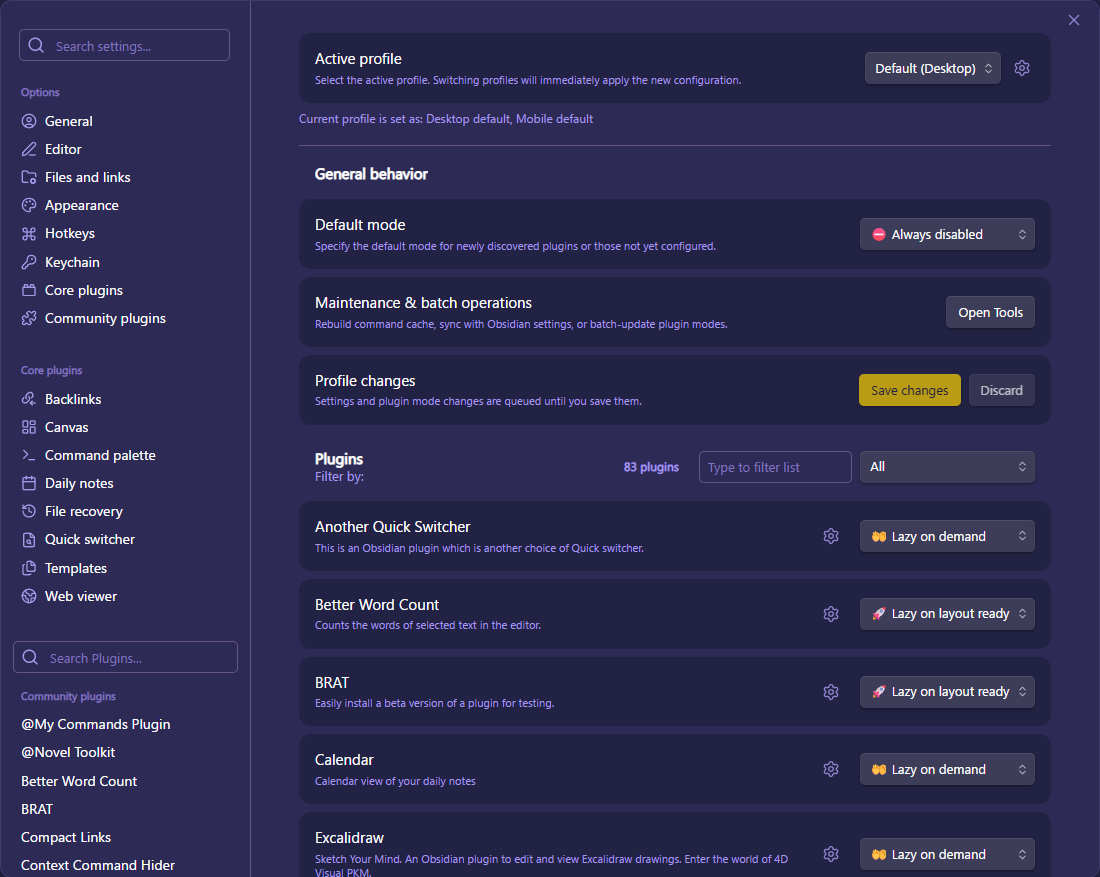The image size is (1100, 877).
Task: Click the Keychain key icon
Action: tap(29, 262)
